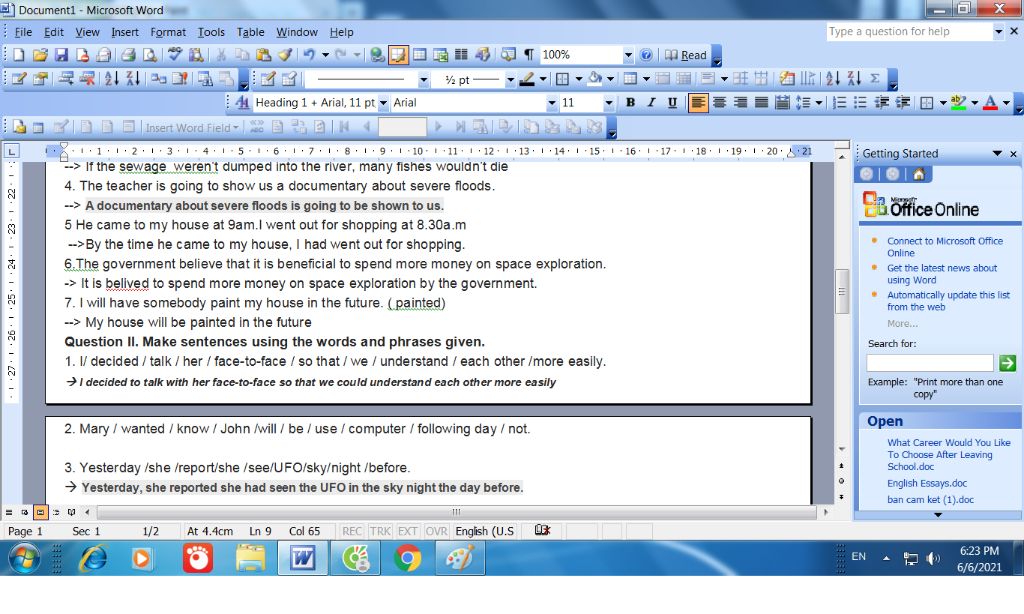The height and width of the screenshot is (614, 1024).
Task: Open a file with the folder icon
Action: click(40, 56)
